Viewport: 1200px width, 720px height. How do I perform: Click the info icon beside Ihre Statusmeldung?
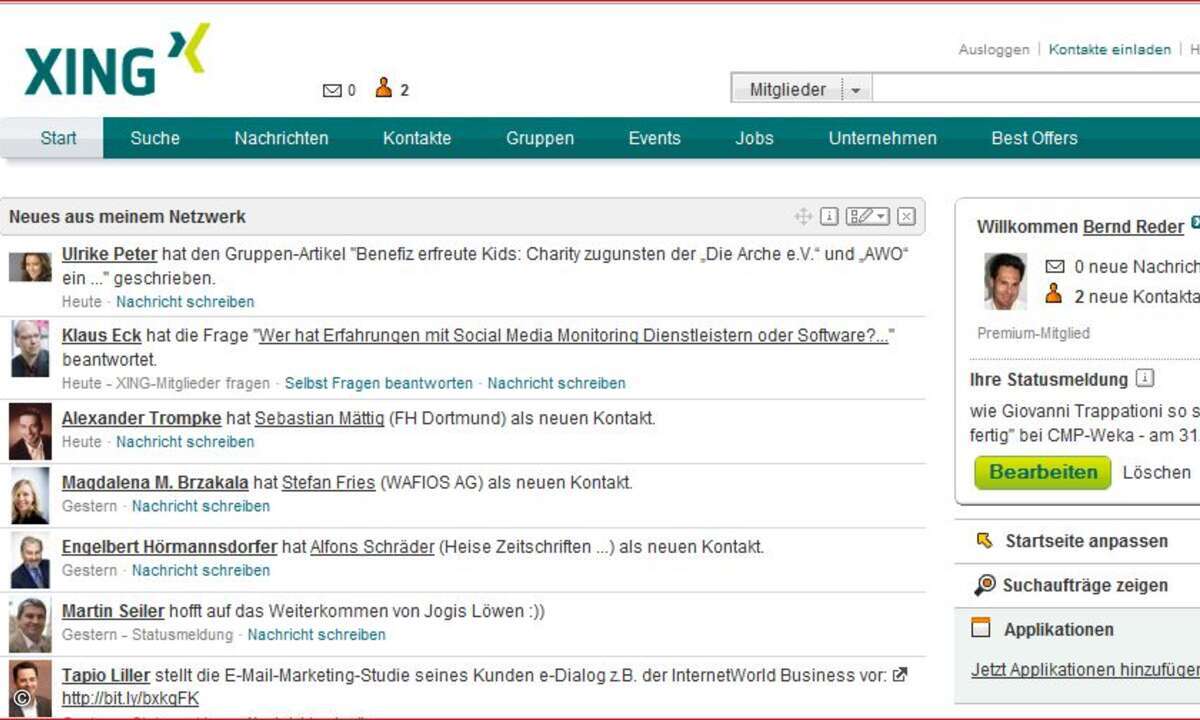pyautogui.click(x=1145, y=379)
